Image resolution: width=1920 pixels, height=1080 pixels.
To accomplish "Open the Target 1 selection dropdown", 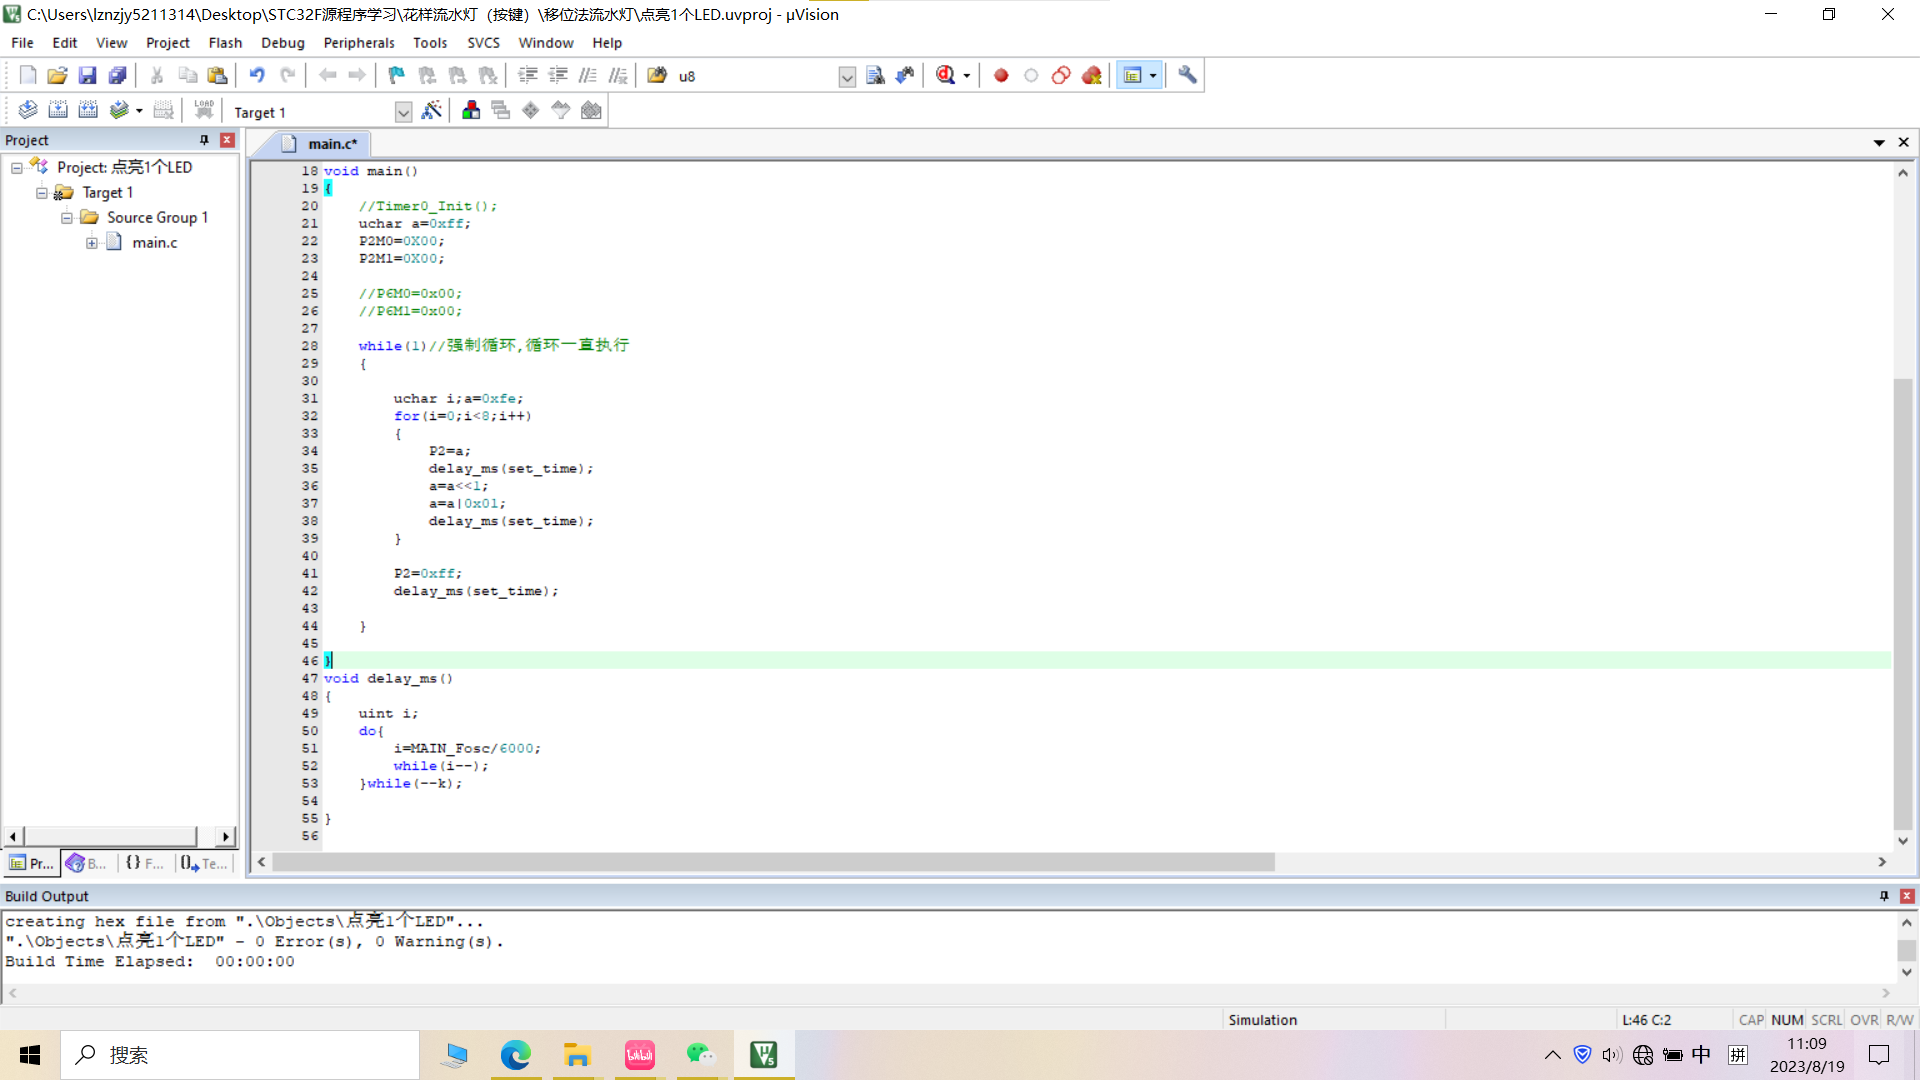I will [x=403, y=112].
